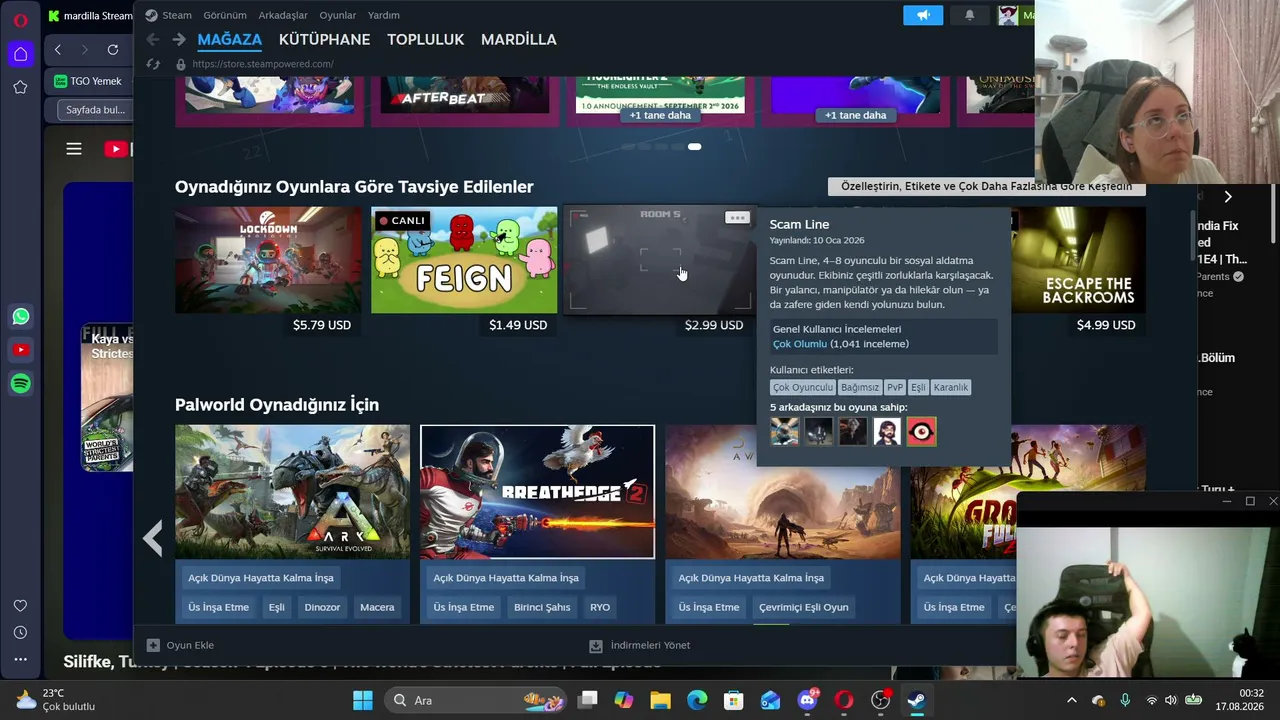This screenshot has width=1280, height=720.
Task: Go forward with Steam's forward arrow
Action: [x=179, y=40]
